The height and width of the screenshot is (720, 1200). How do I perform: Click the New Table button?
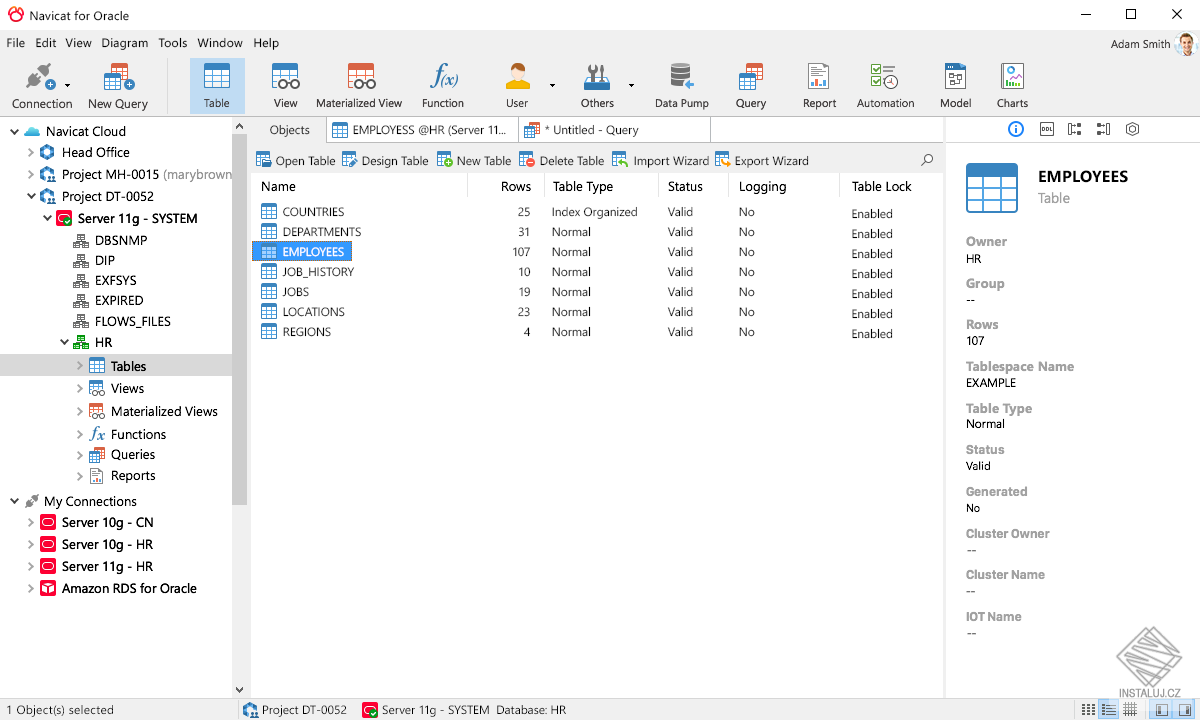[474, 160]
